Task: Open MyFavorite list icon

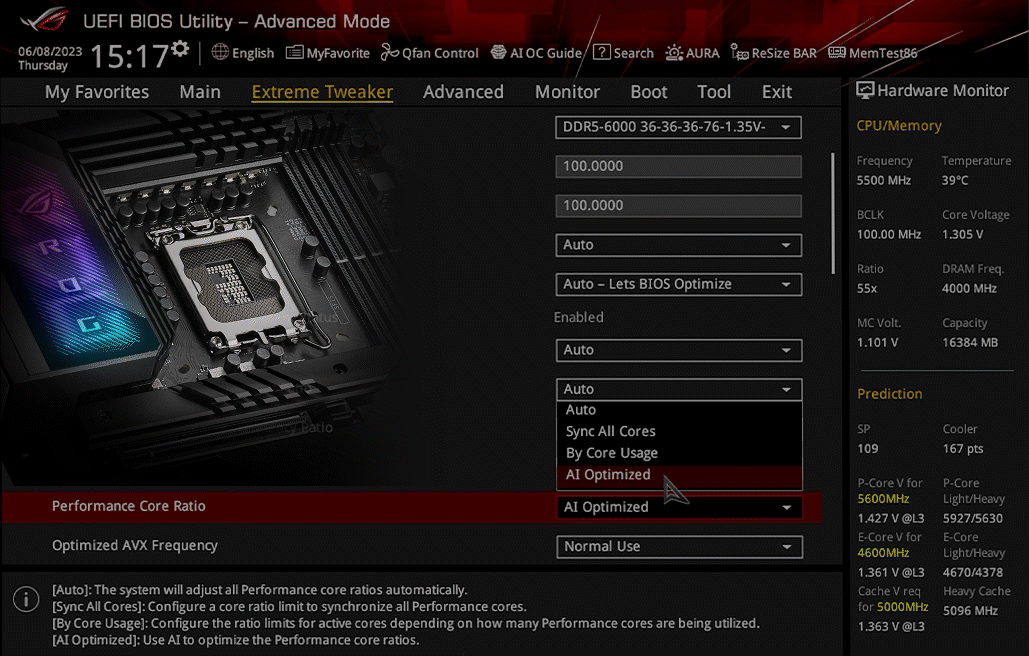Action: 295,52
